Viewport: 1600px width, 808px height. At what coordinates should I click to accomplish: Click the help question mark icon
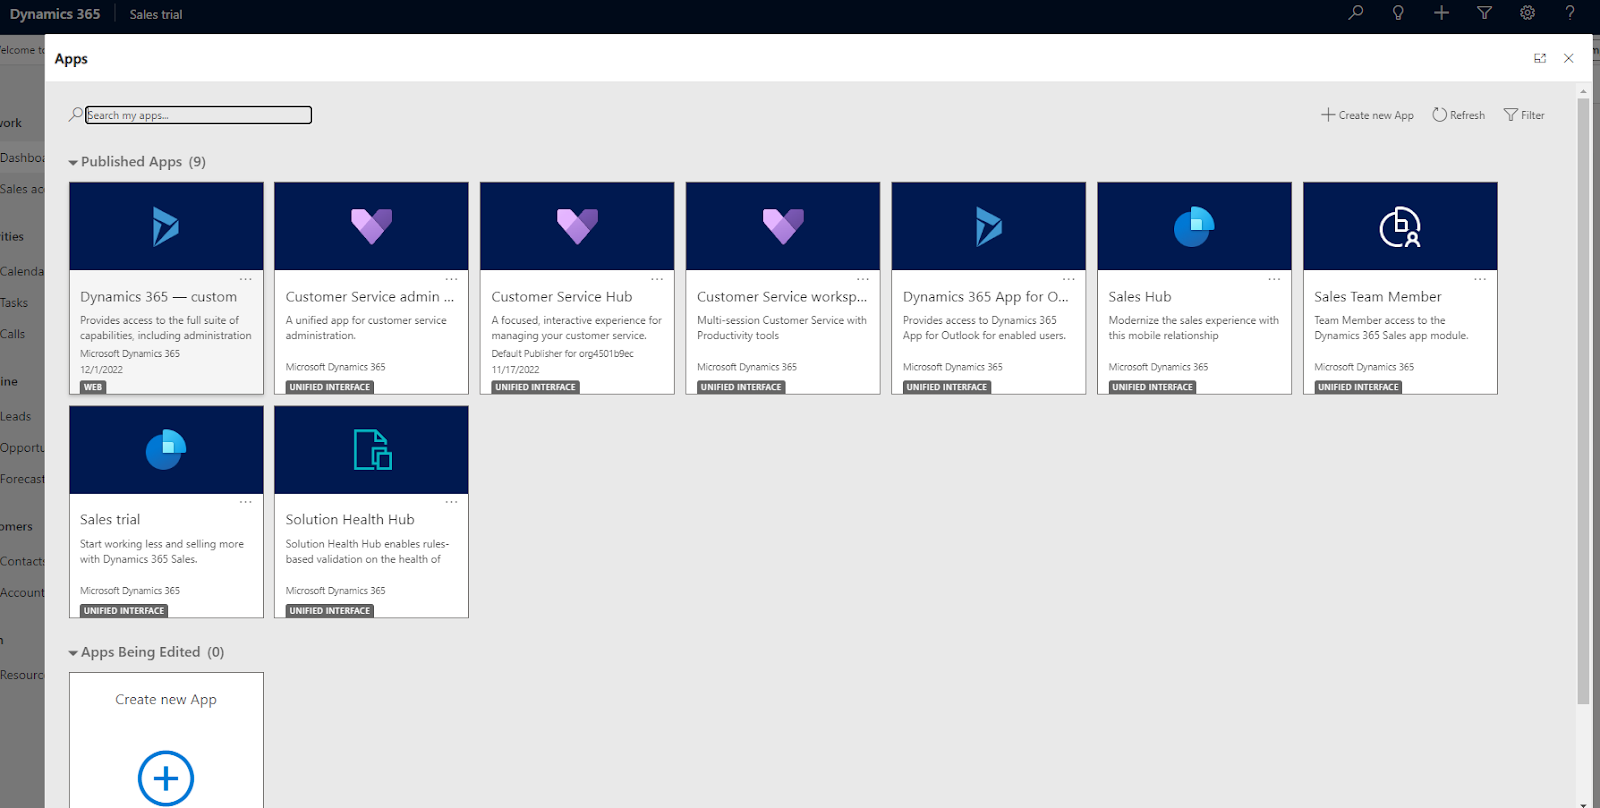(1570, 13)
